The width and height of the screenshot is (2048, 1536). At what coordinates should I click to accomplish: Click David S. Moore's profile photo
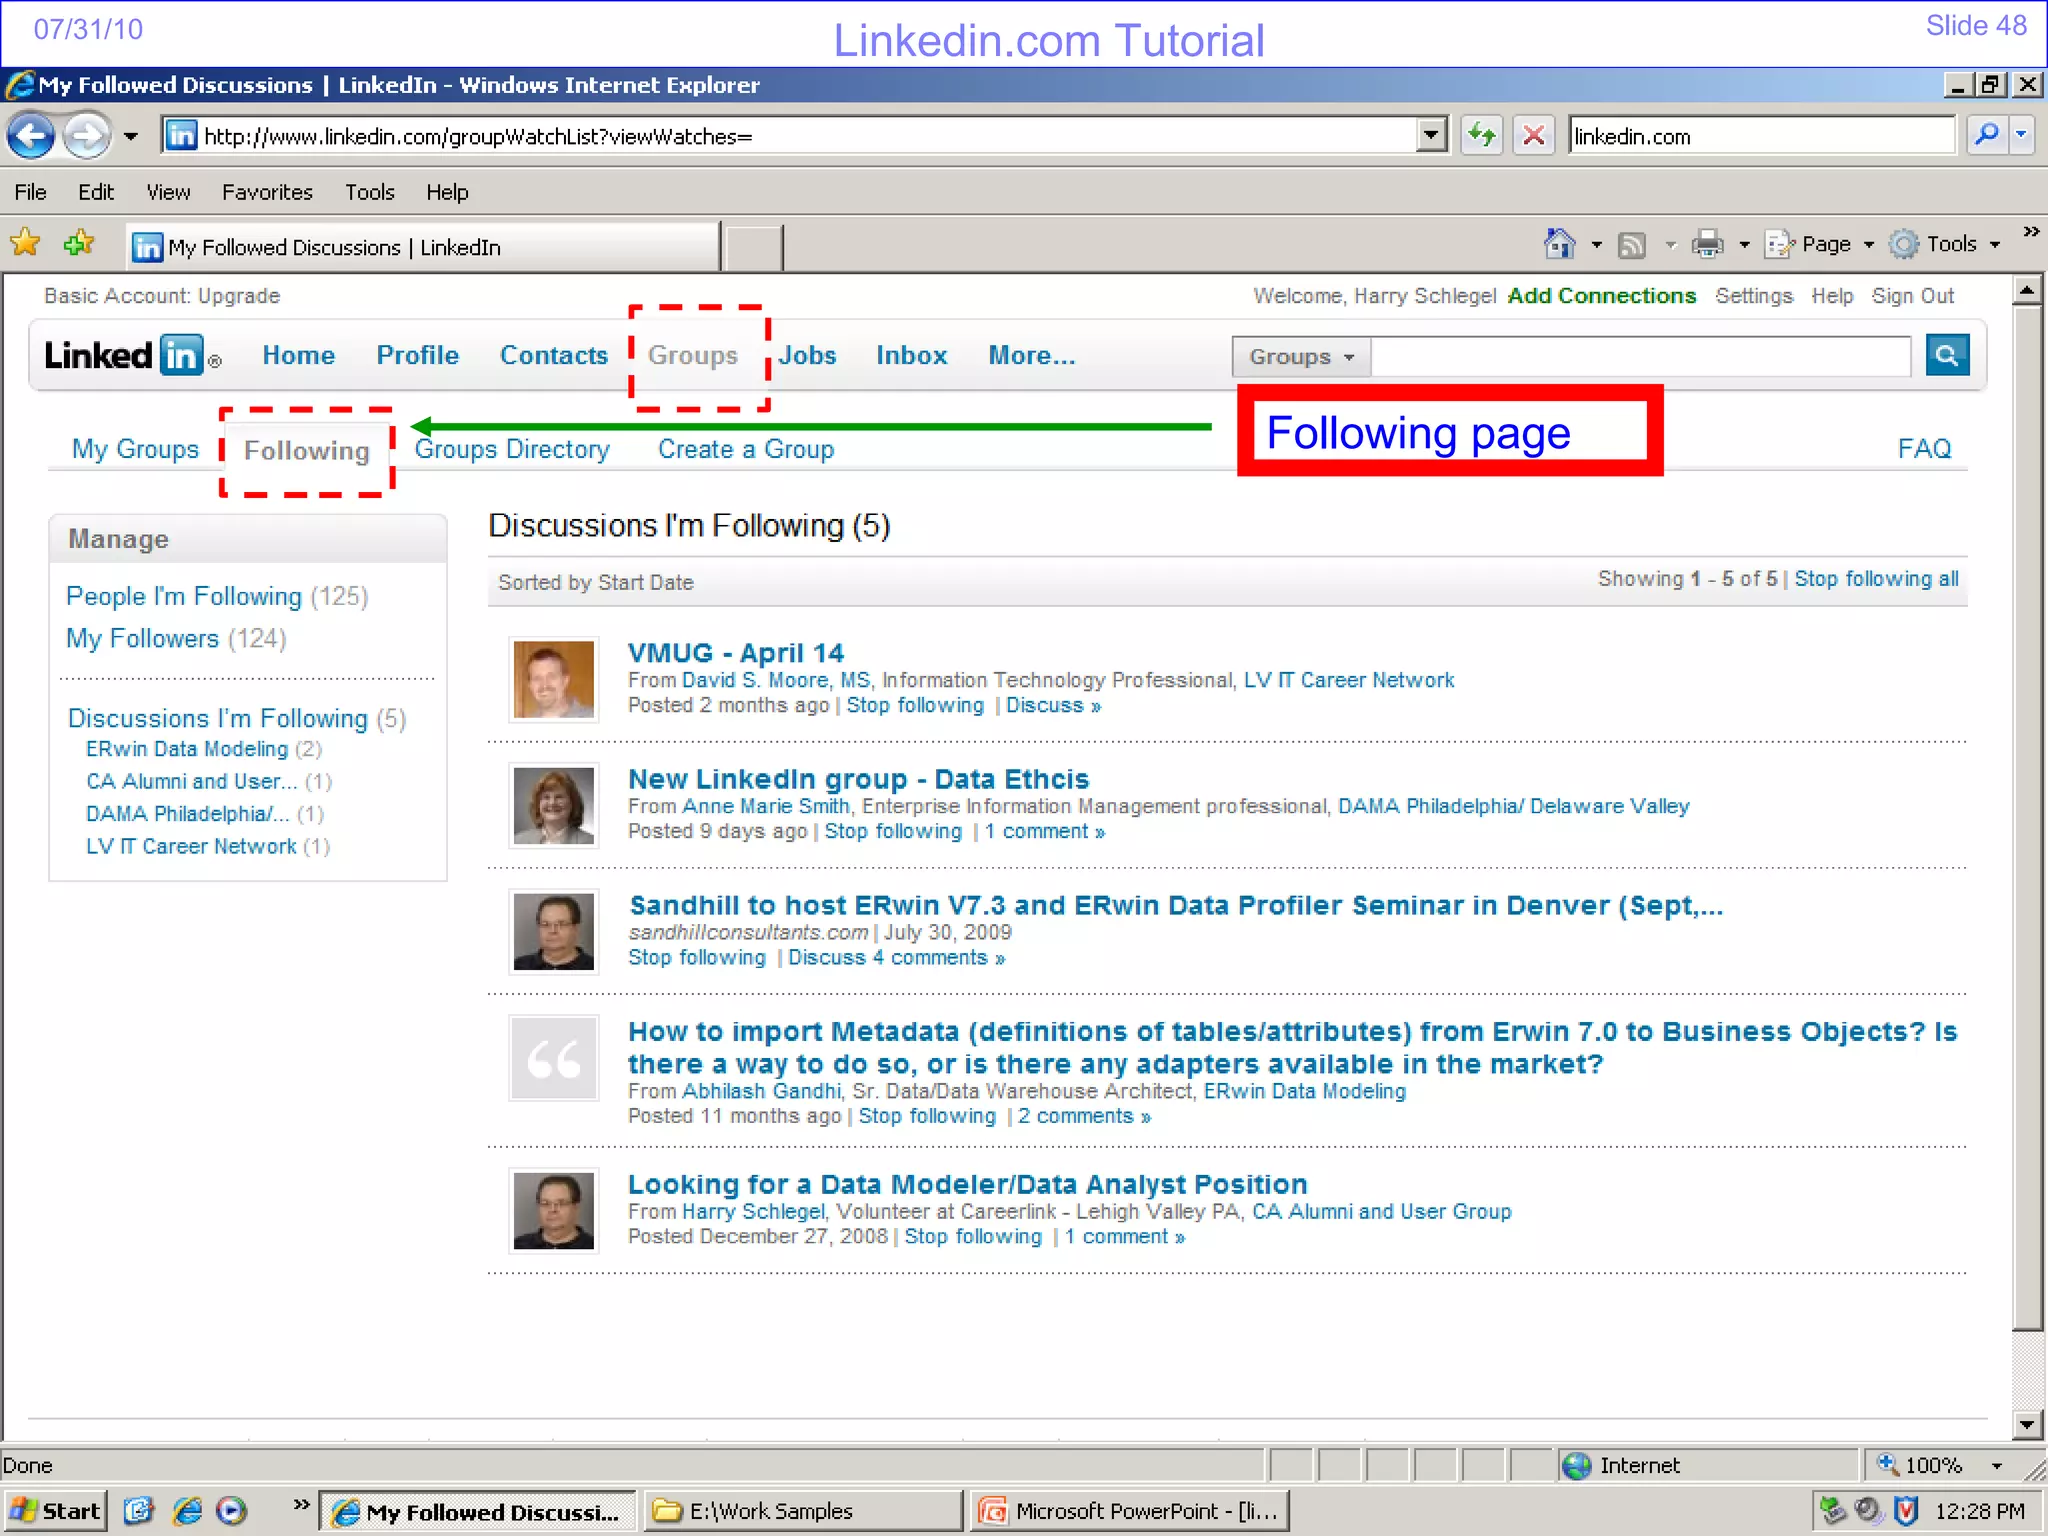click(553, 679)
